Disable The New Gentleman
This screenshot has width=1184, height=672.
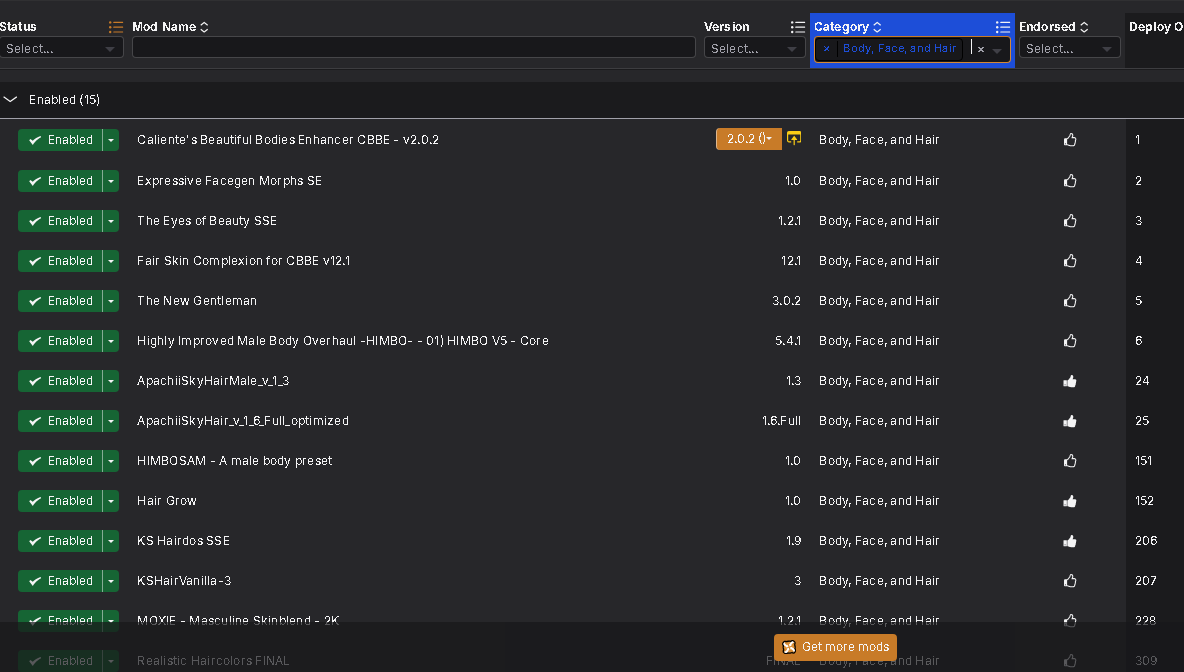click(x=60, y=301)
